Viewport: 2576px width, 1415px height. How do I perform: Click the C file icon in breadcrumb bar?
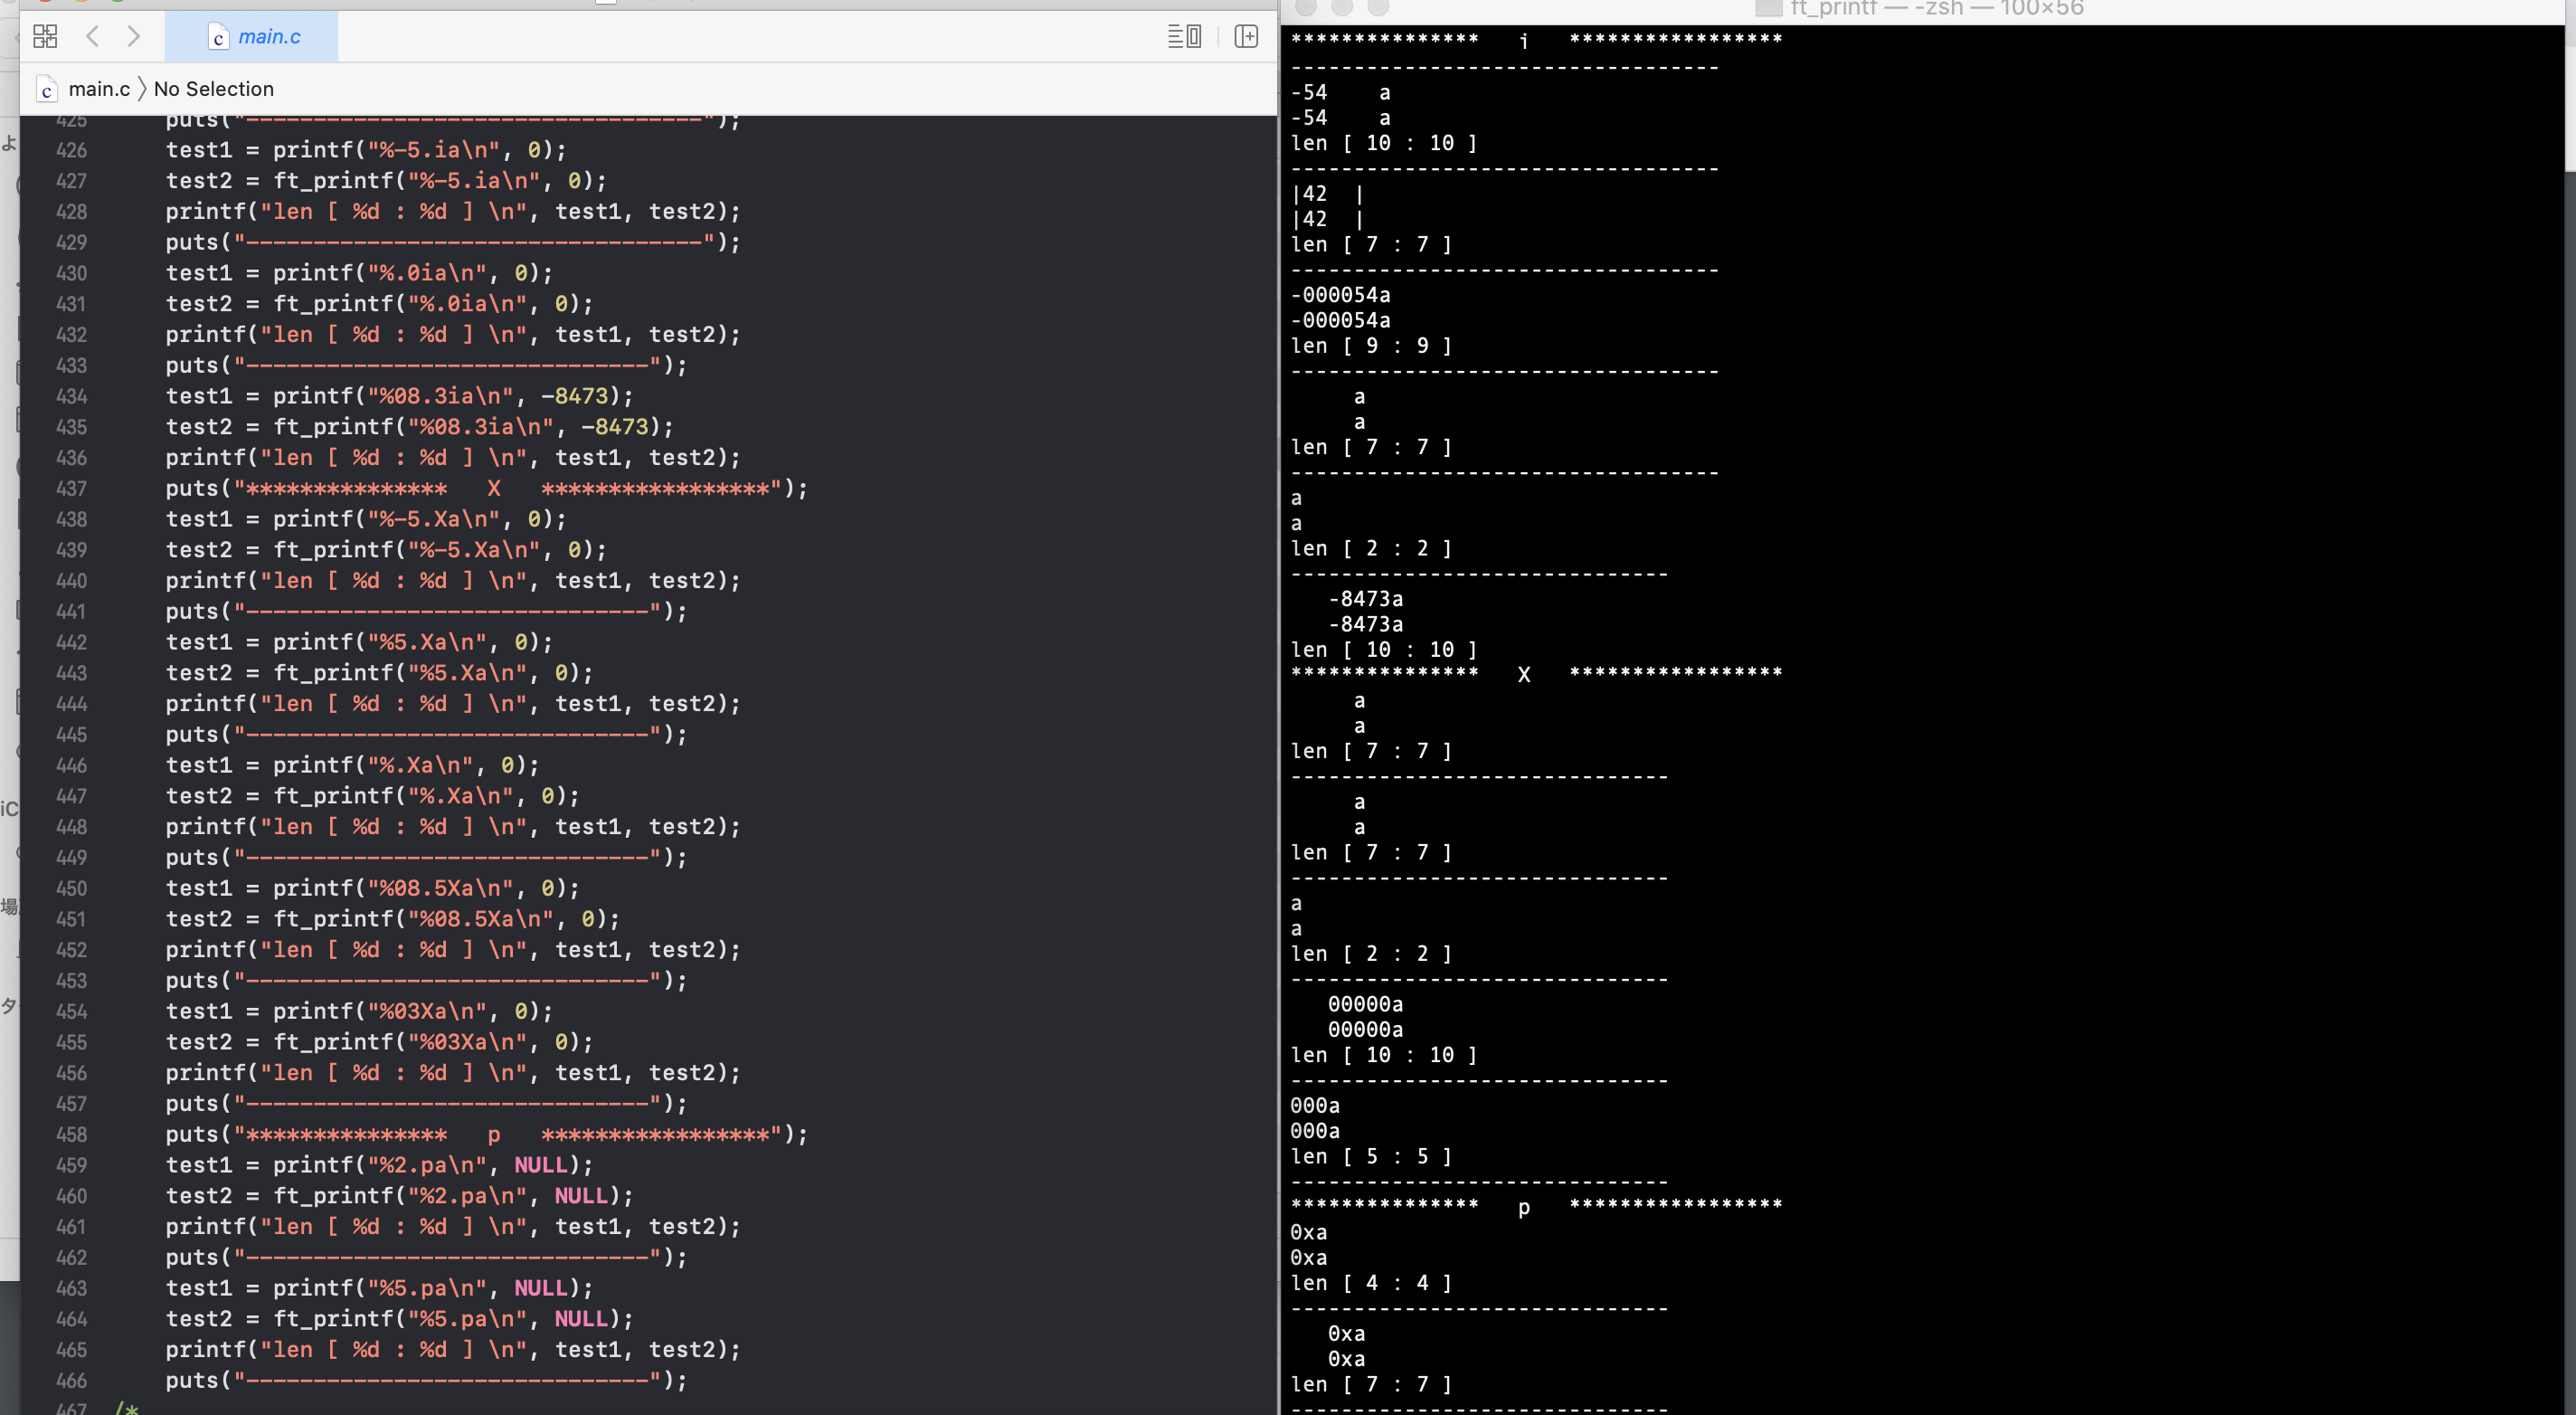(x=47, y=90)
